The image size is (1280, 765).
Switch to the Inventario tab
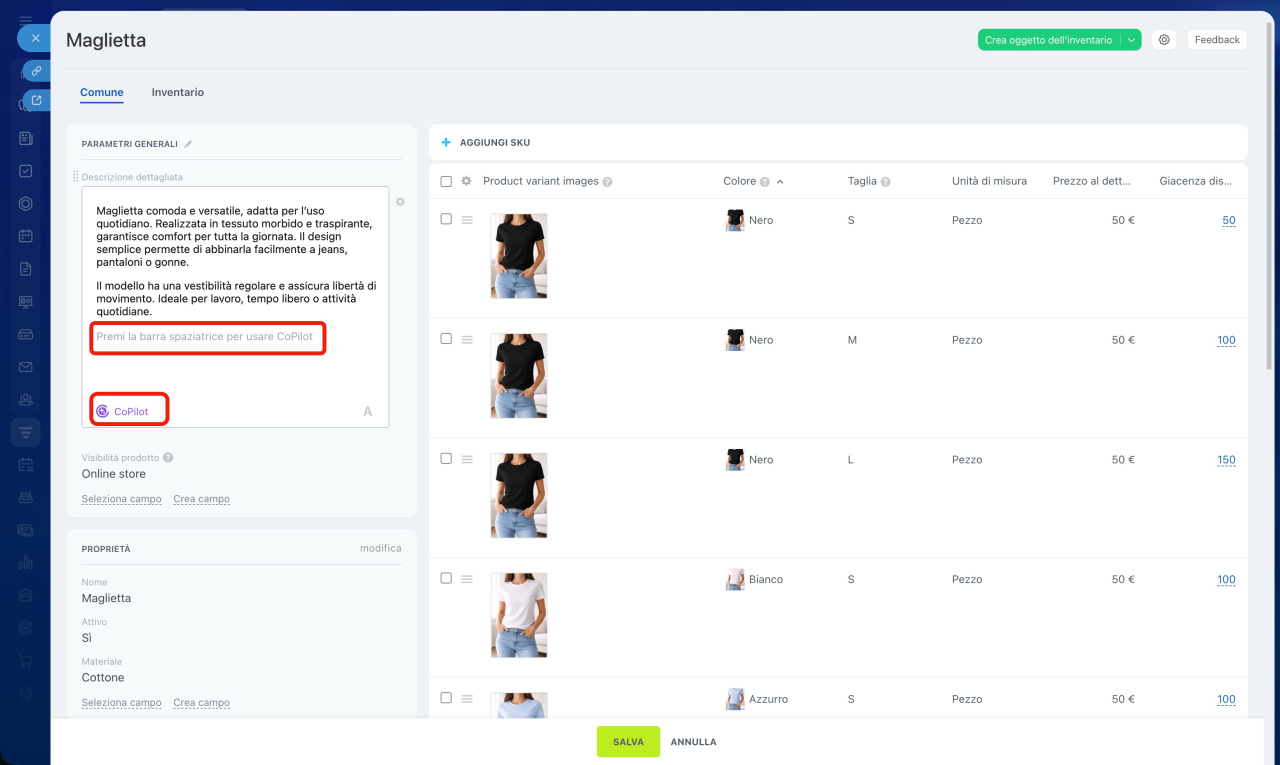(x=178, y=92)
